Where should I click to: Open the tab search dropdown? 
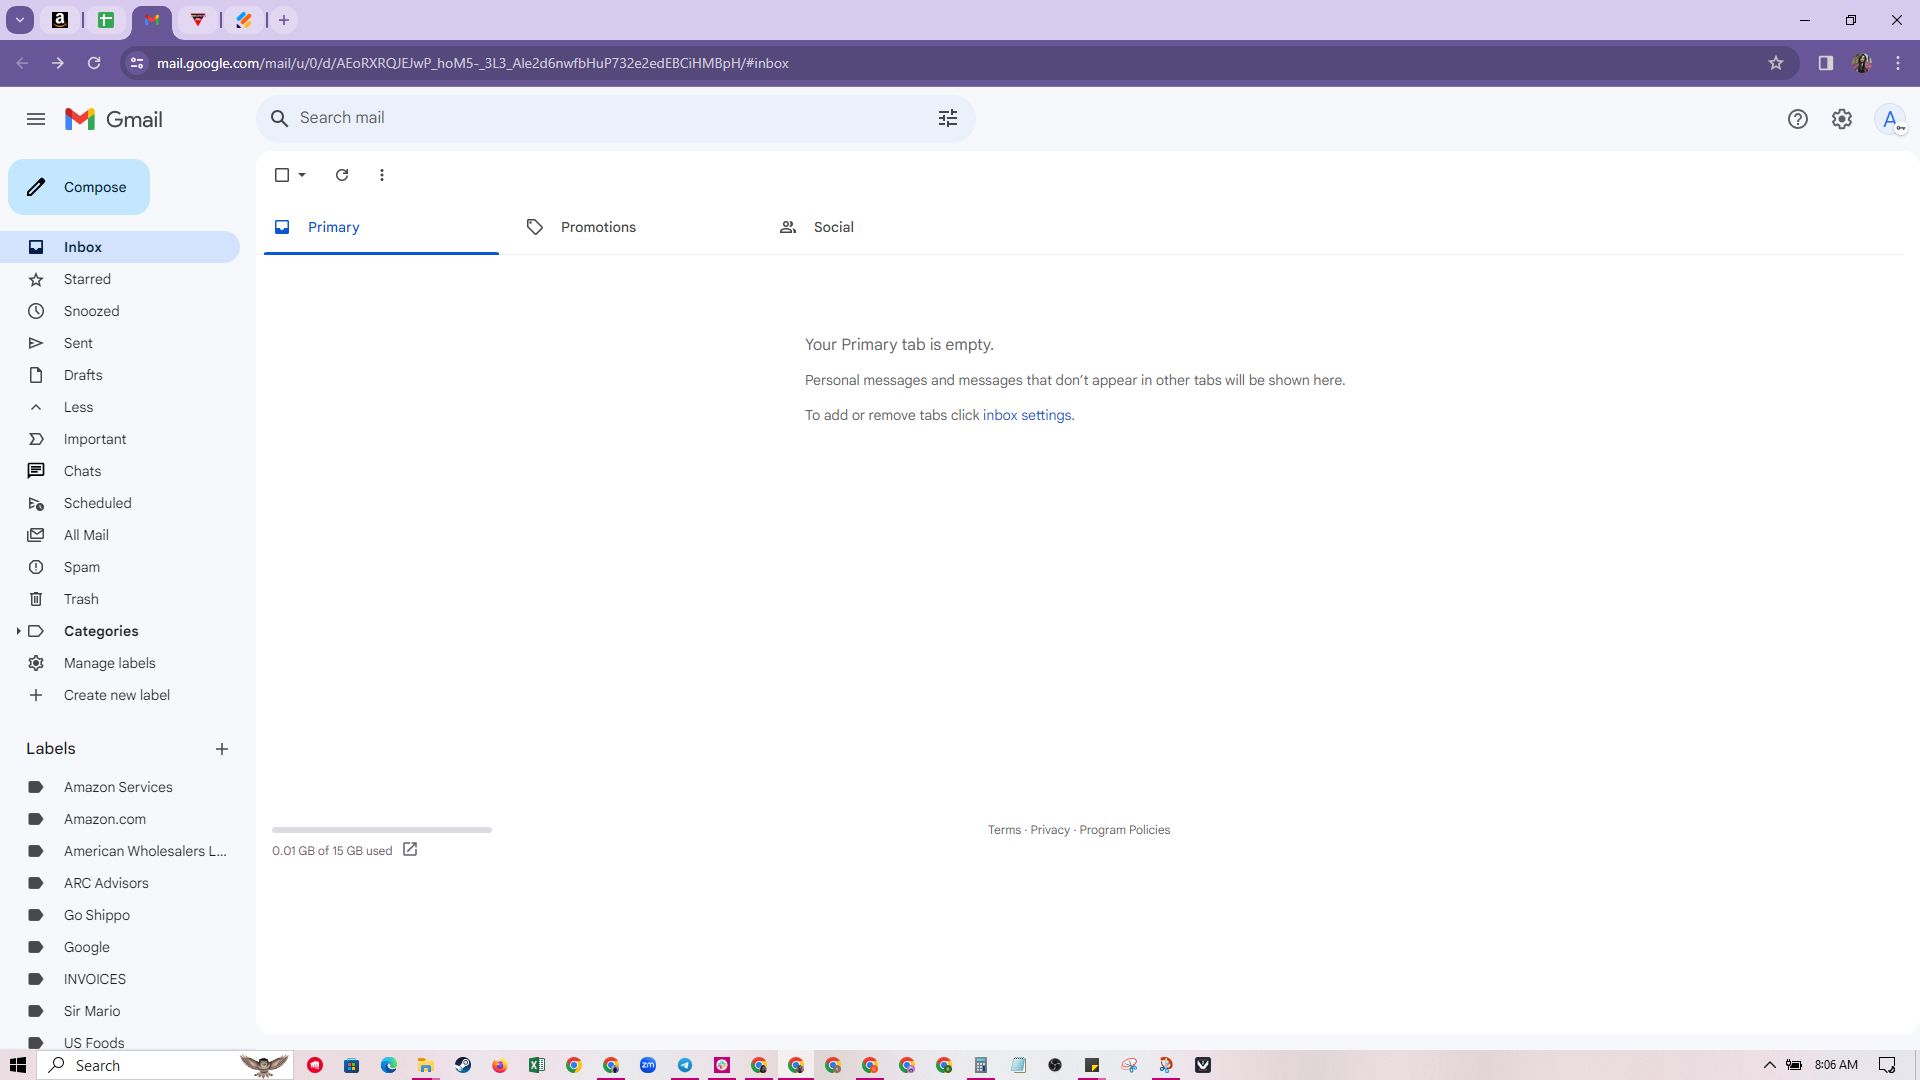coord(20,20)
